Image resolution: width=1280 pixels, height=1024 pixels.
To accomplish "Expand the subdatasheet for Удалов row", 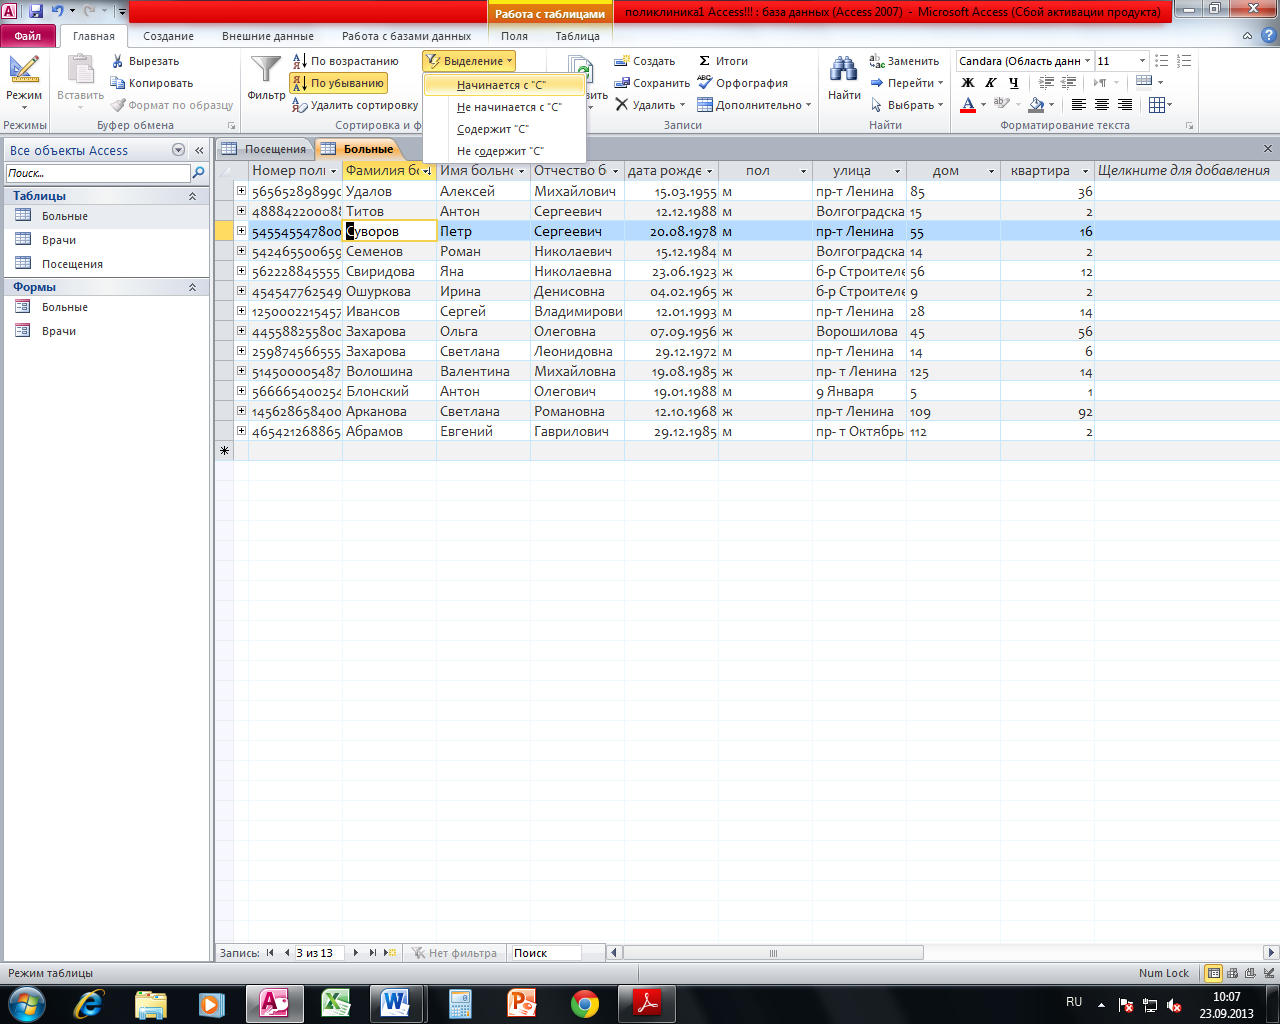I will pyautogui.click(x=241, y=190).
